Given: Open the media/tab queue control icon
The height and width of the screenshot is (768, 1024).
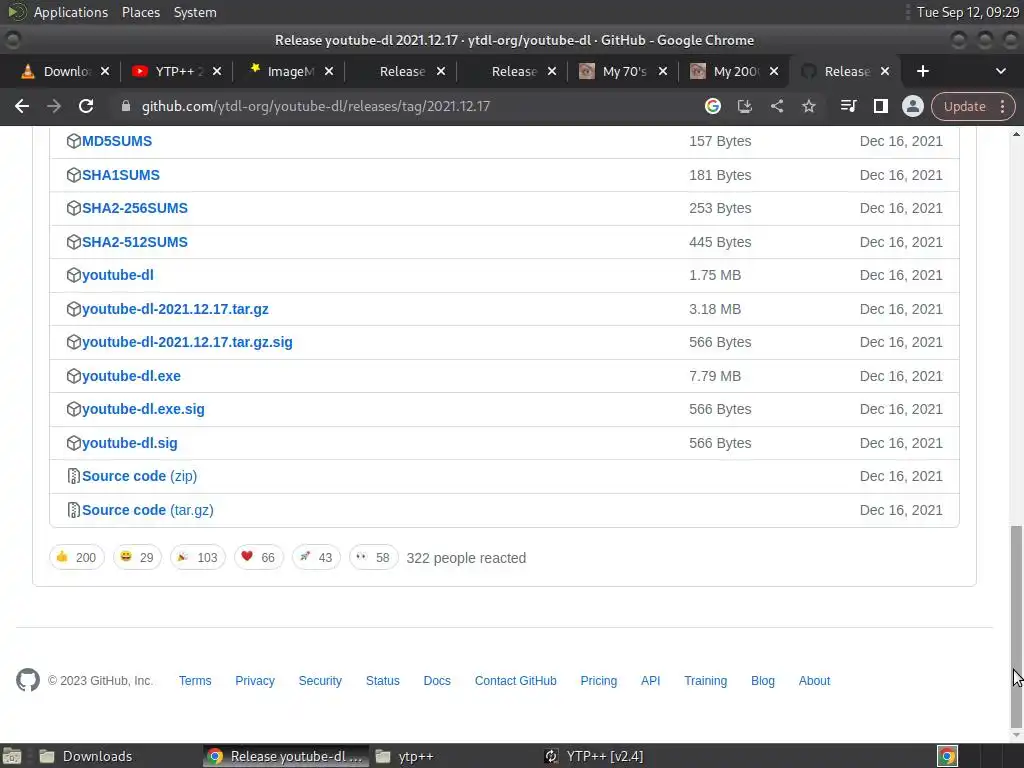Looking at the screenshot, I should click(x=848, y=106).
